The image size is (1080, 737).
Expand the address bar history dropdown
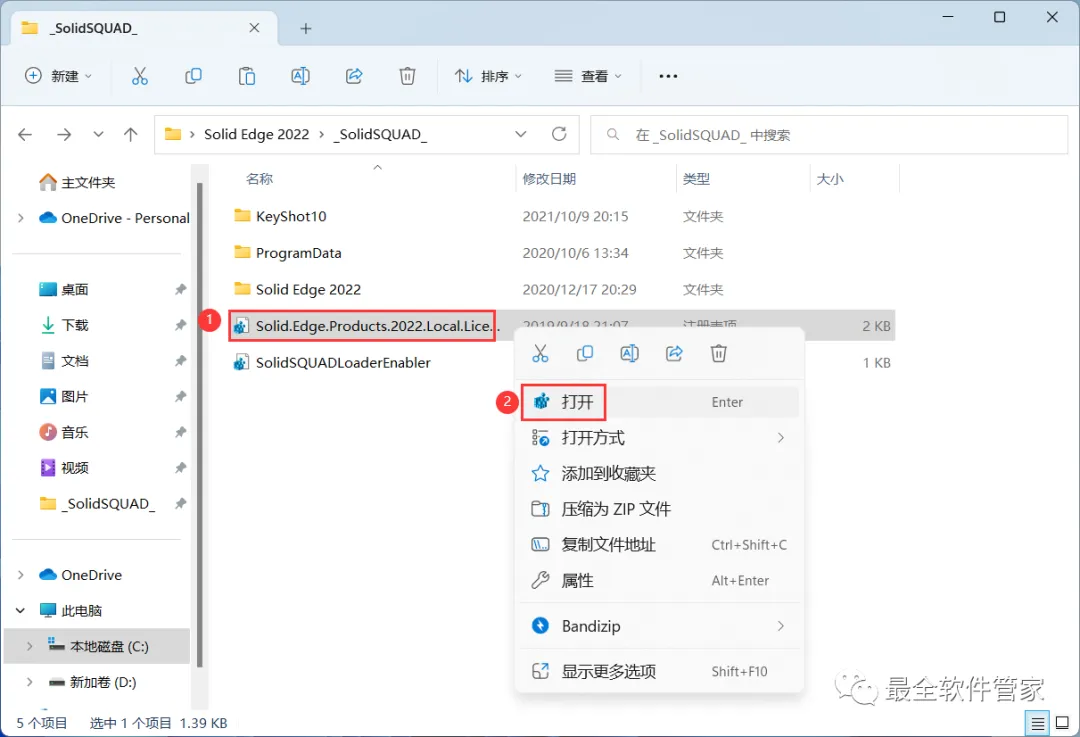(x=521, y=134)
